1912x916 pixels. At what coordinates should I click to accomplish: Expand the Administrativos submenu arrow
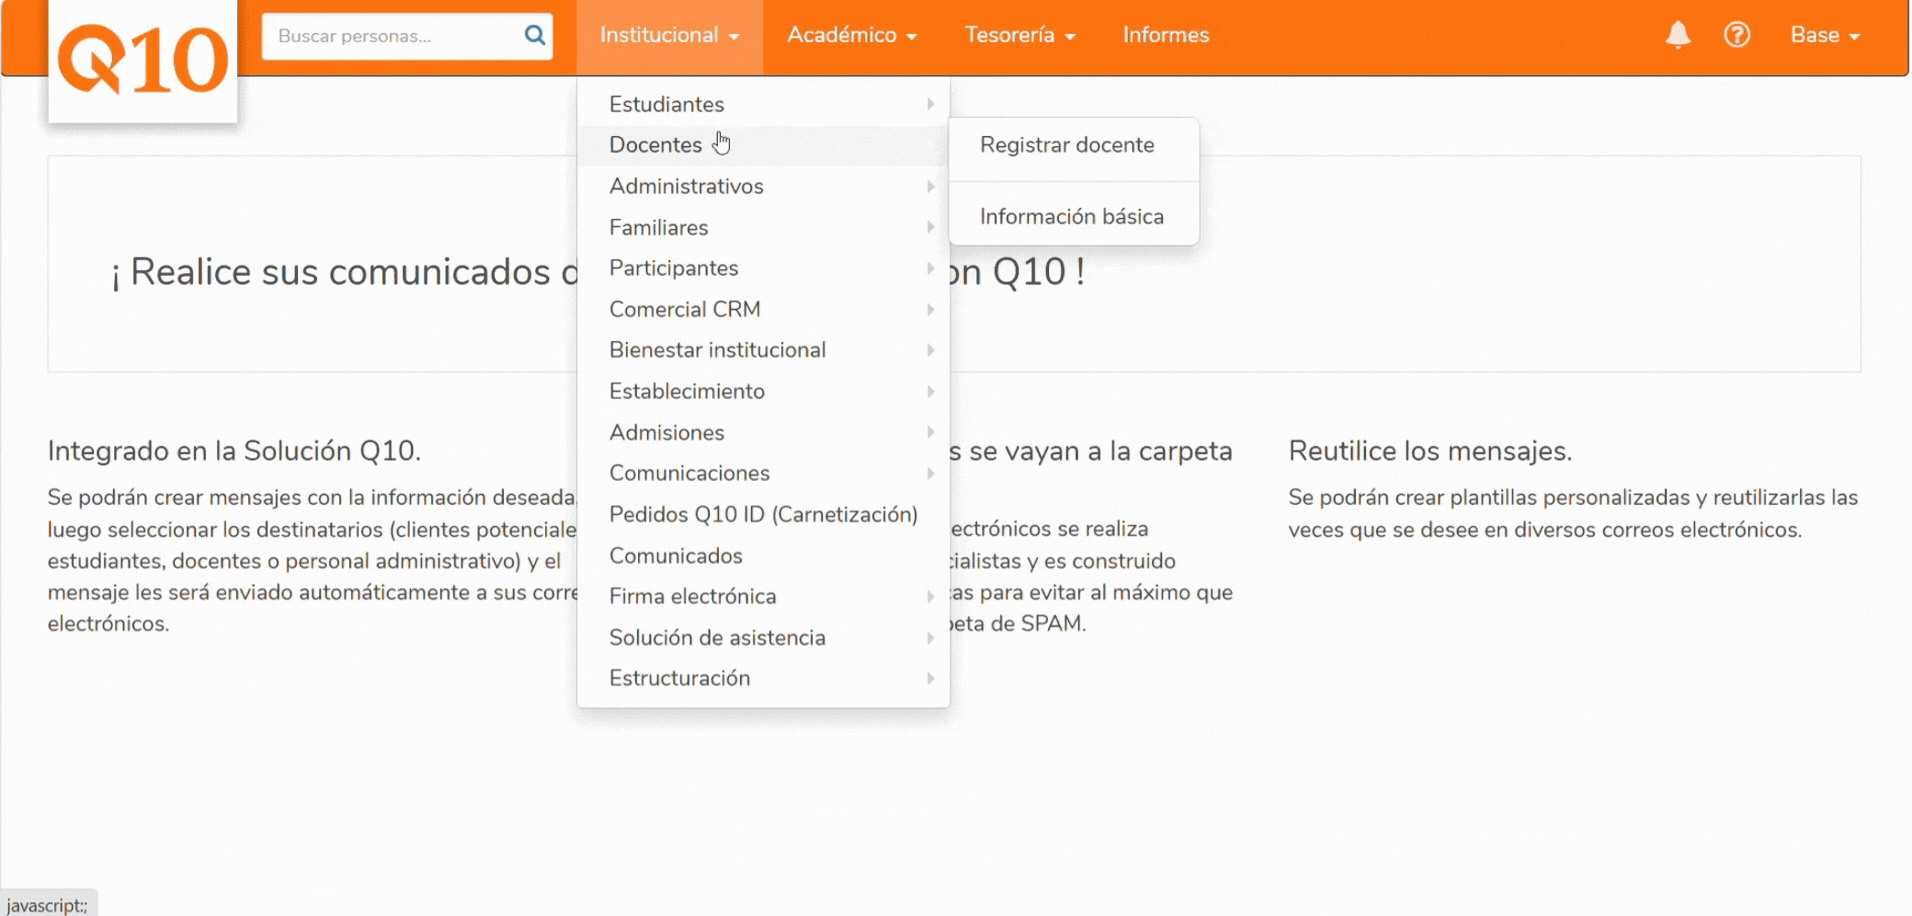[x=930, y=186]
